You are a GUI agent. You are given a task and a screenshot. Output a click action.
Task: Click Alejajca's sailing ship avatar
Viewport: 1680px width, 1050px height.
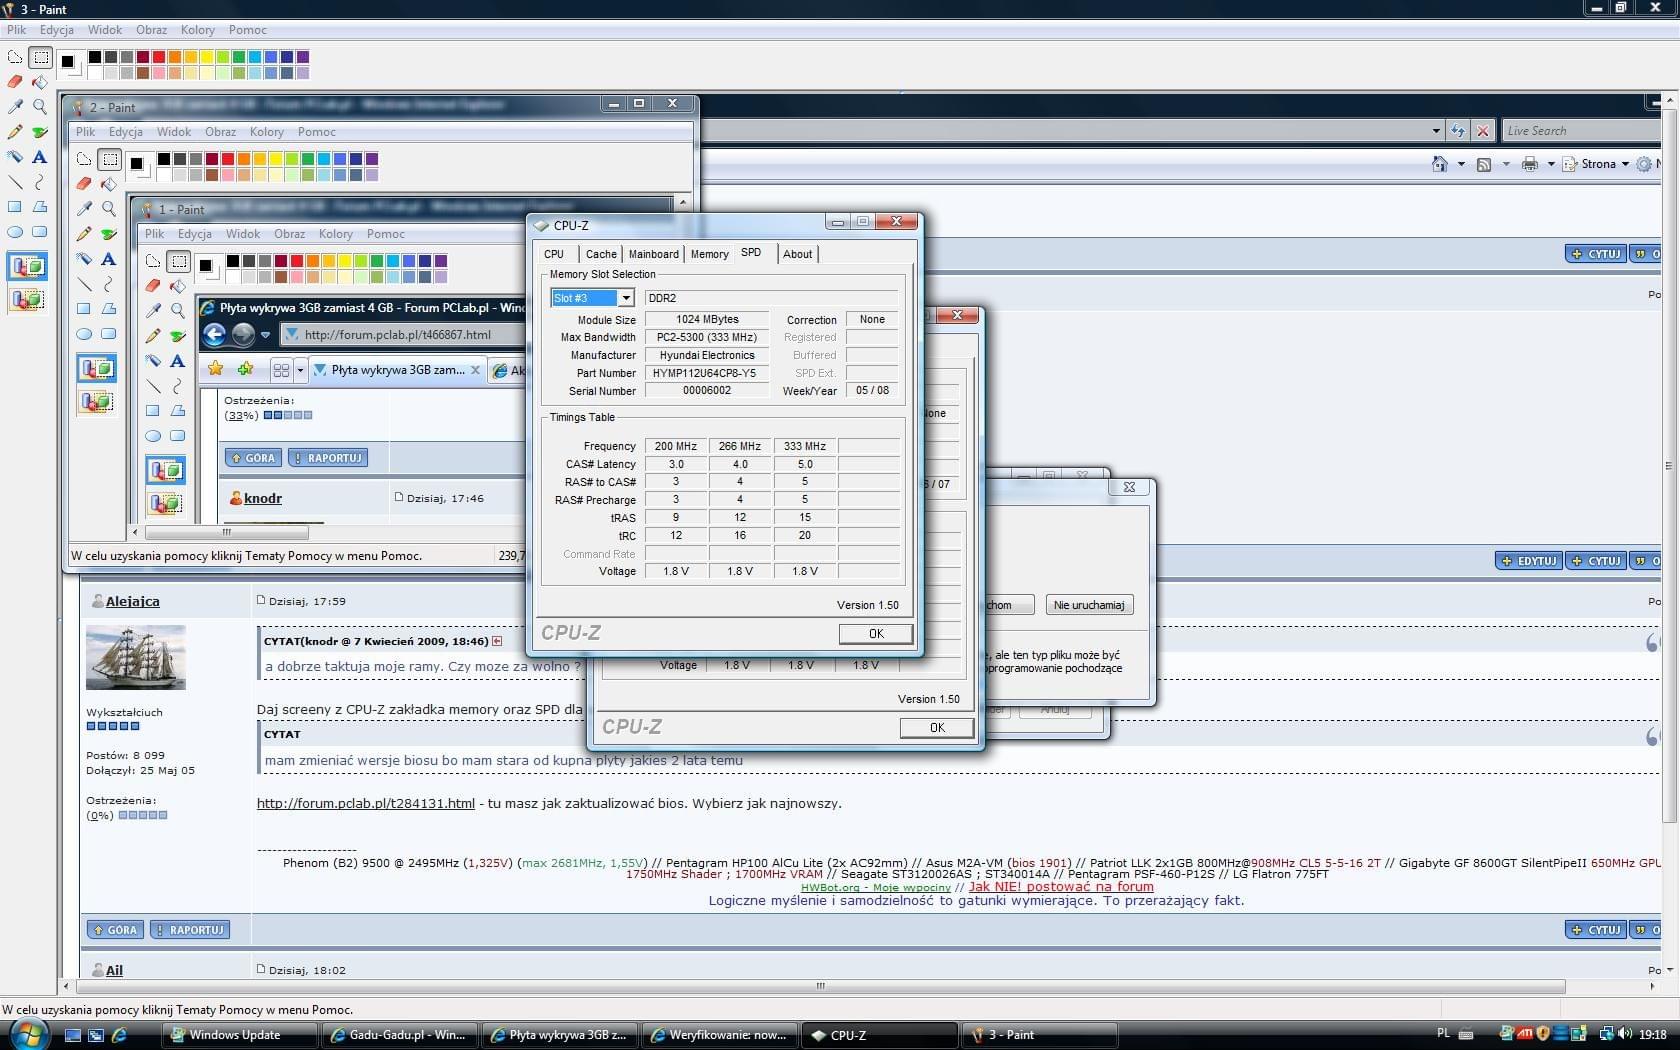coord(136,657)
